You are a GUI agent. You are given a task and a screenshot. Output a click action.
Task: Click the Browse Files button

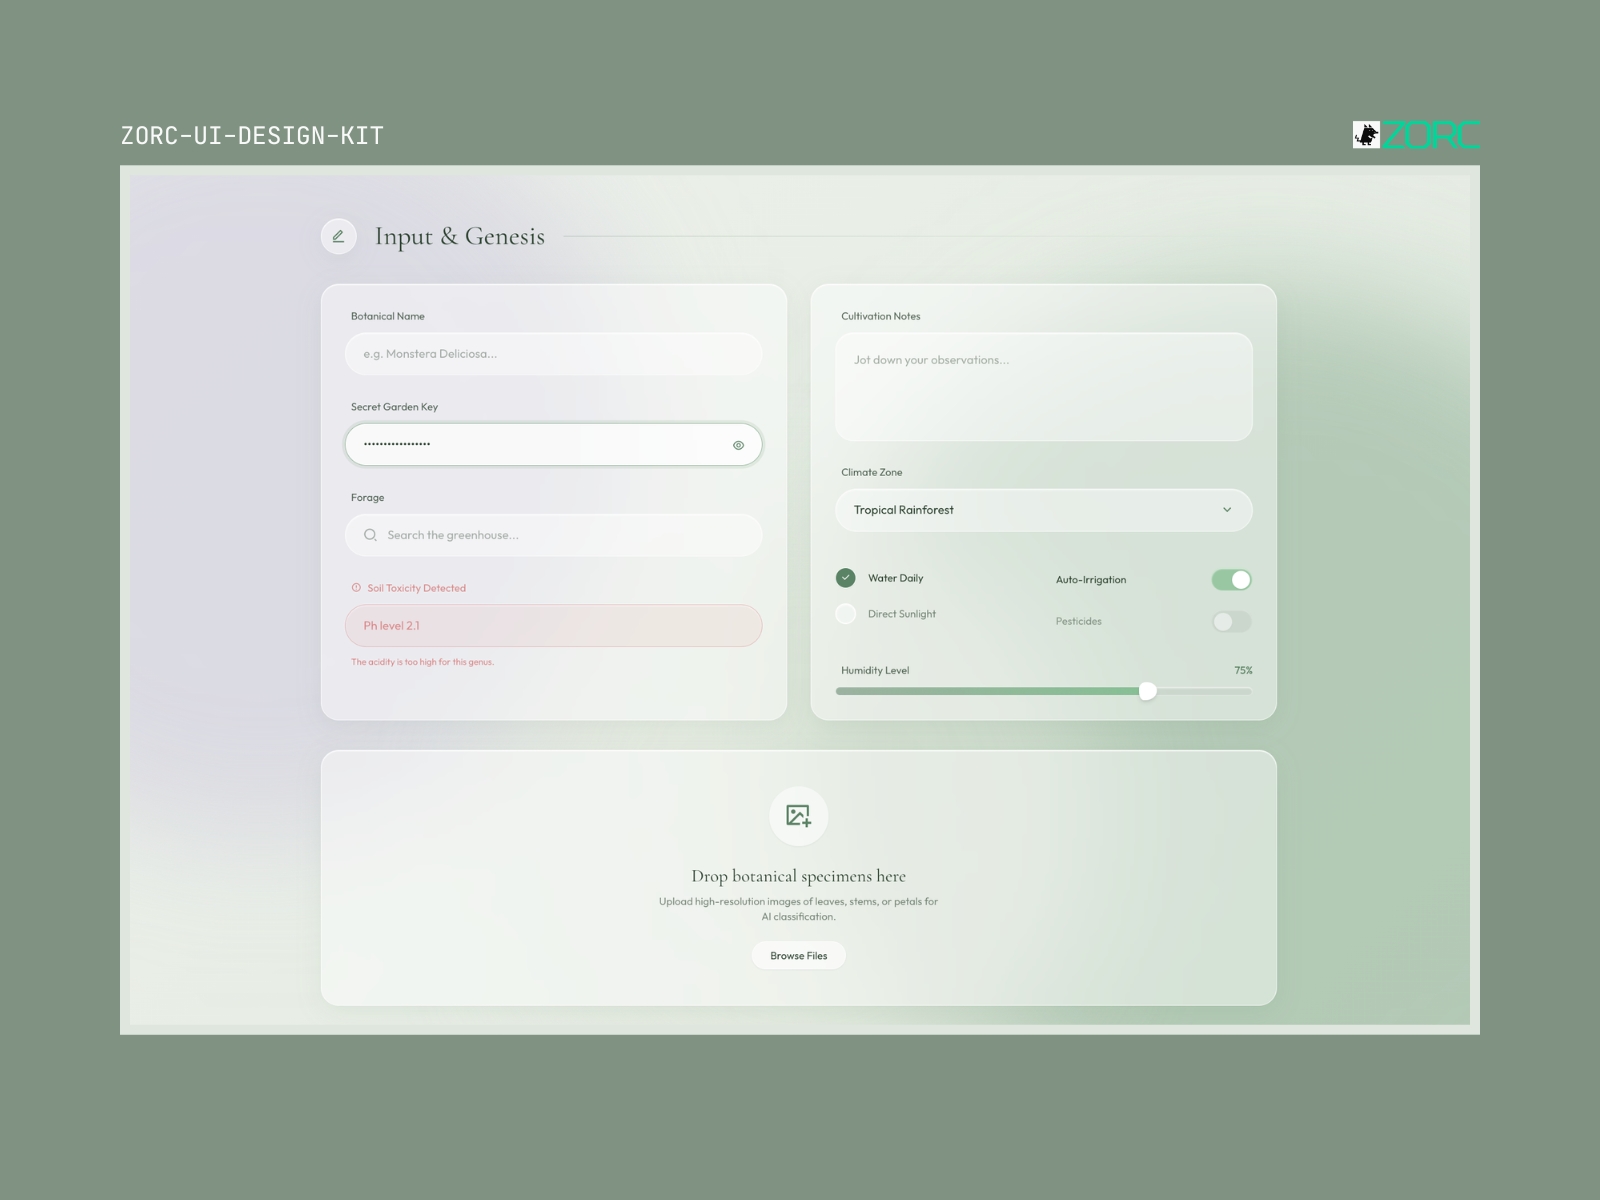tap(799, 956)
